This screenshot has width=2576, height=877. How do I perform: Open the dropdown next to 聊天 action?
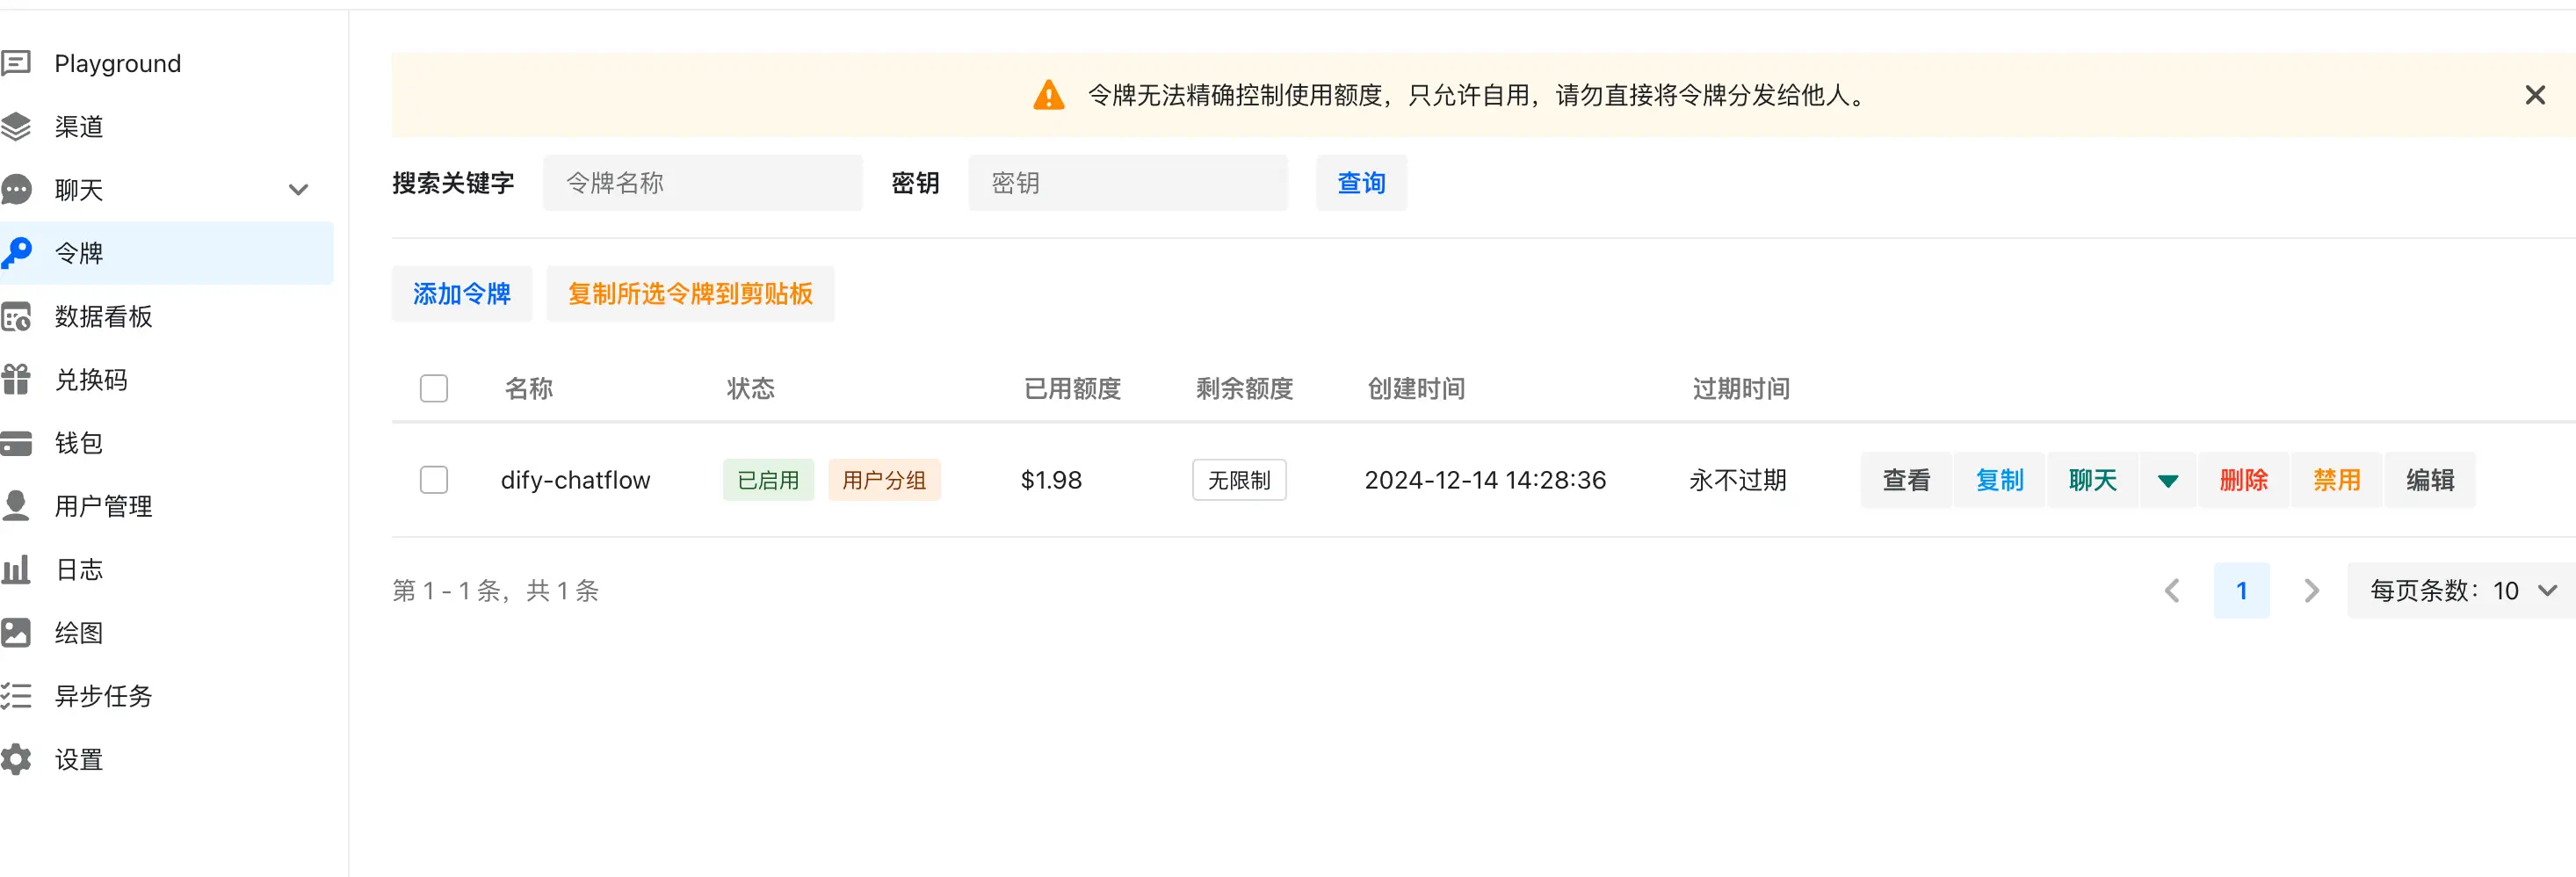click(x=2167, y=480)
